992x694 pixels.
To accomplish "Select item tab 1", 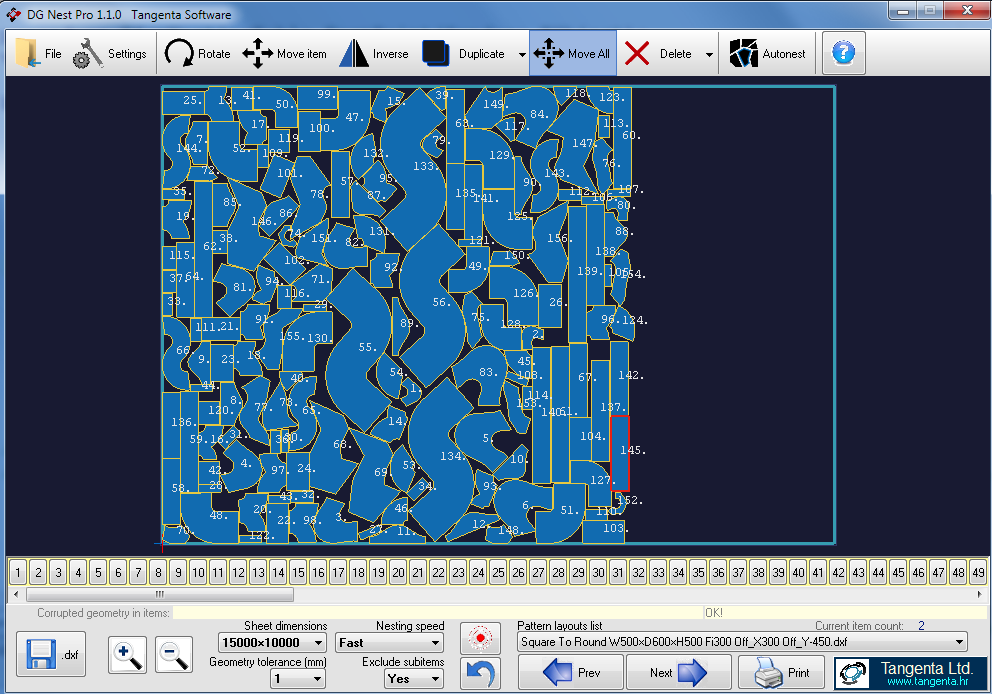I will (x=18, y=573).
